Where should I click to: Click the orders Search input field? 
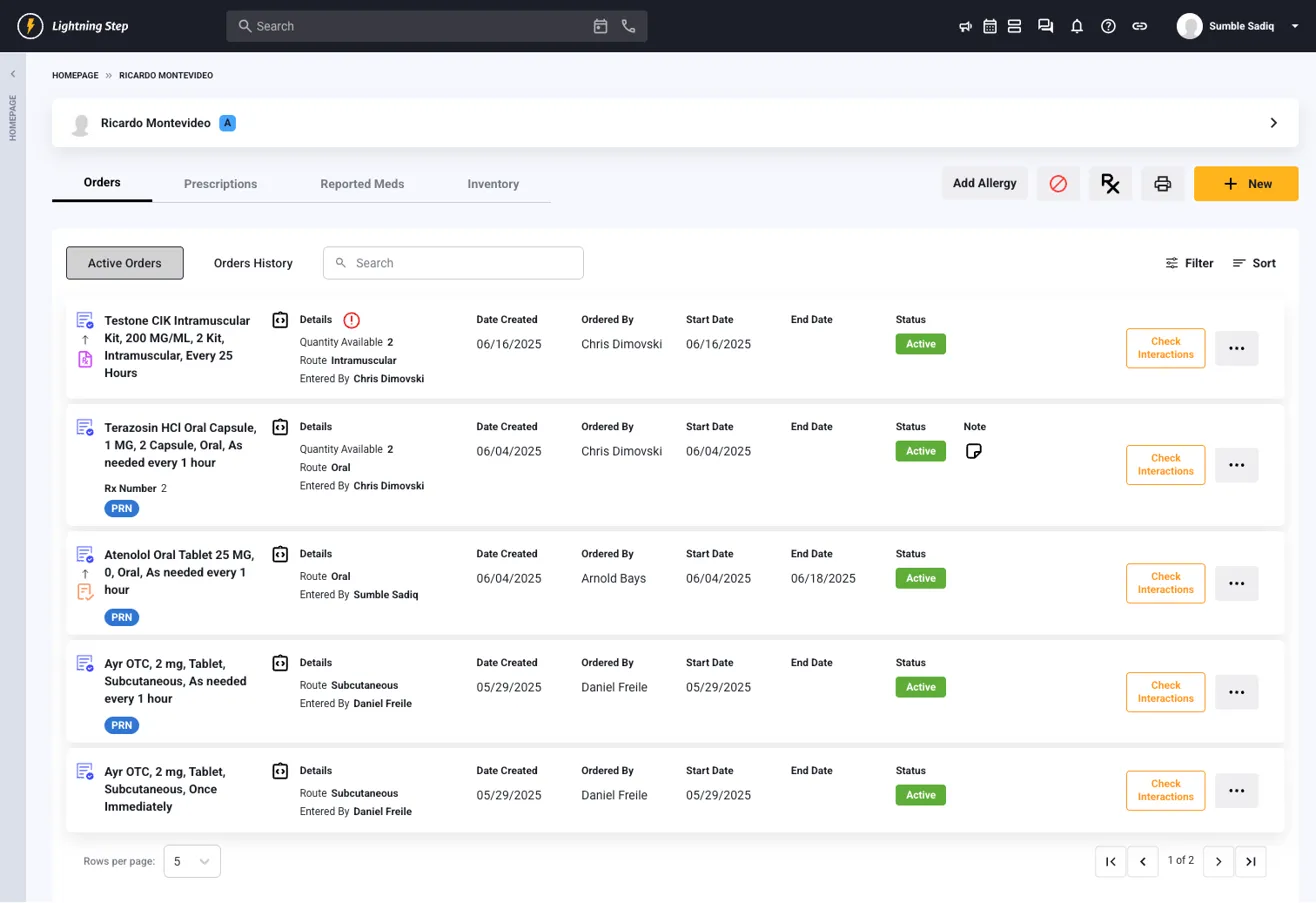tap(453, 263)
